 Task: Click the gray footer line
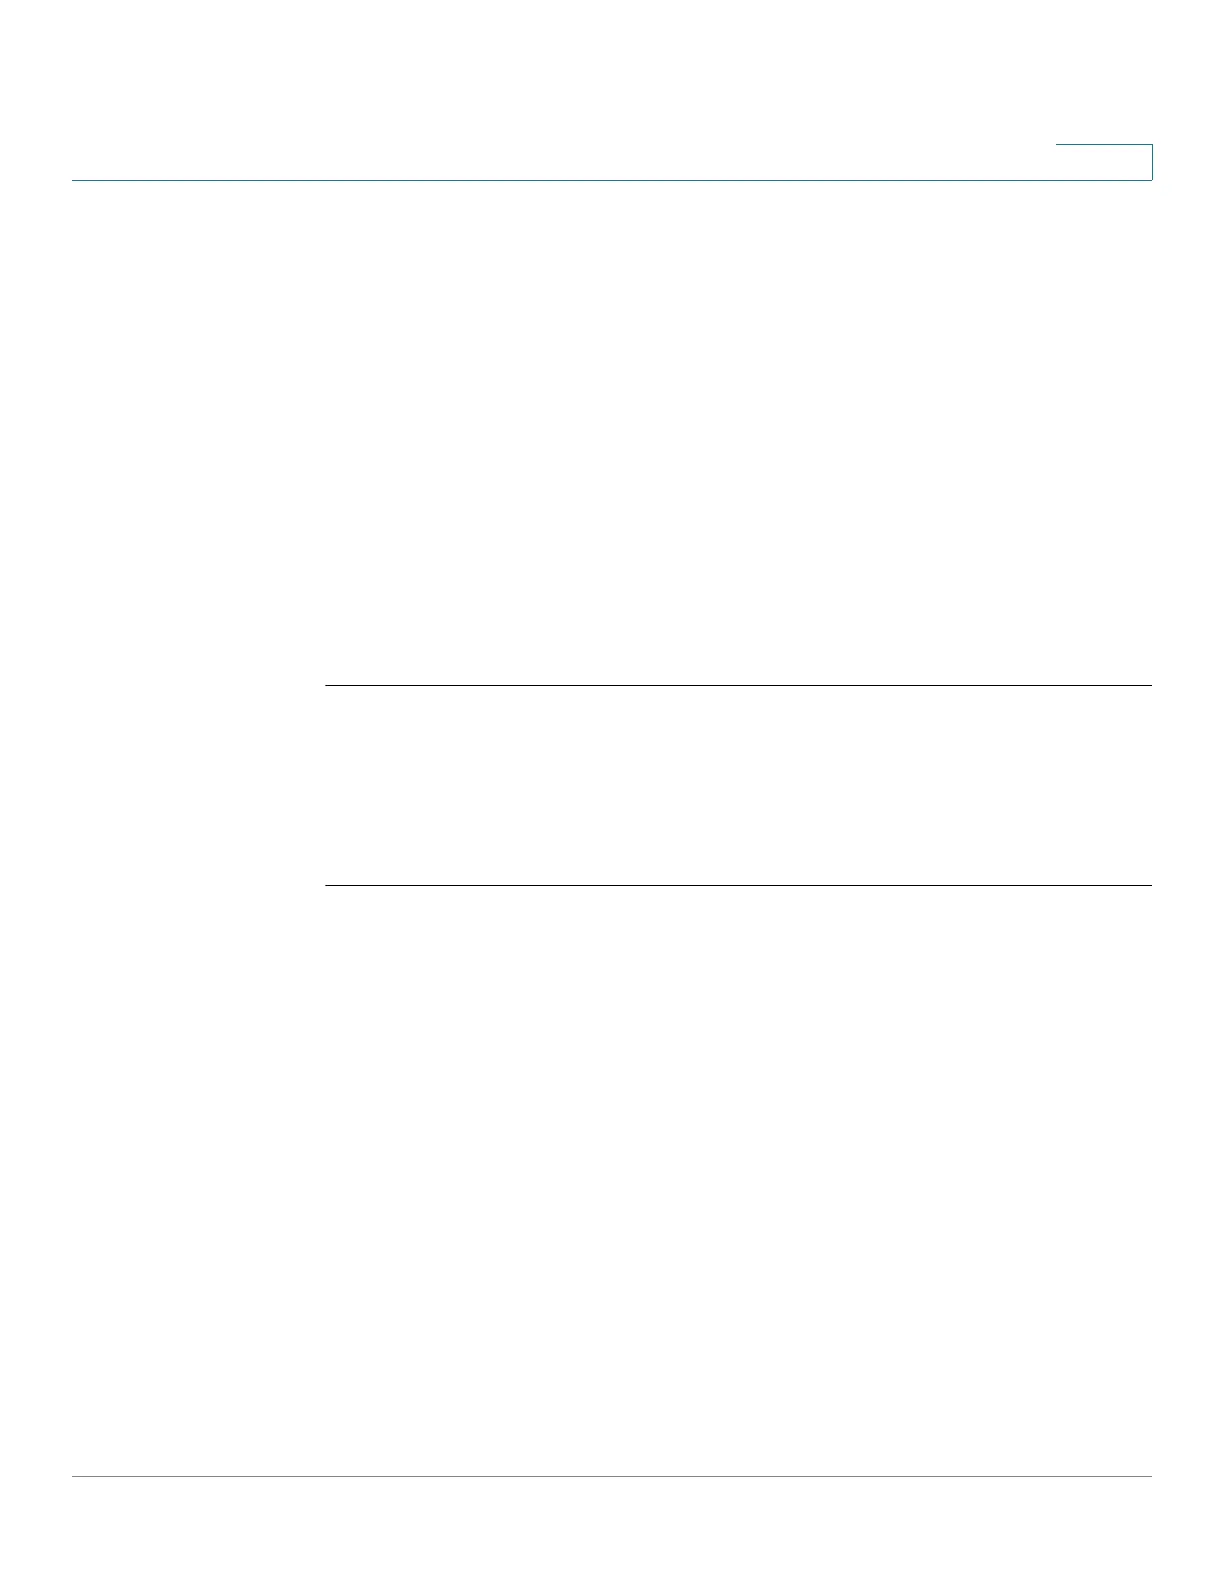click(612, 1476)
